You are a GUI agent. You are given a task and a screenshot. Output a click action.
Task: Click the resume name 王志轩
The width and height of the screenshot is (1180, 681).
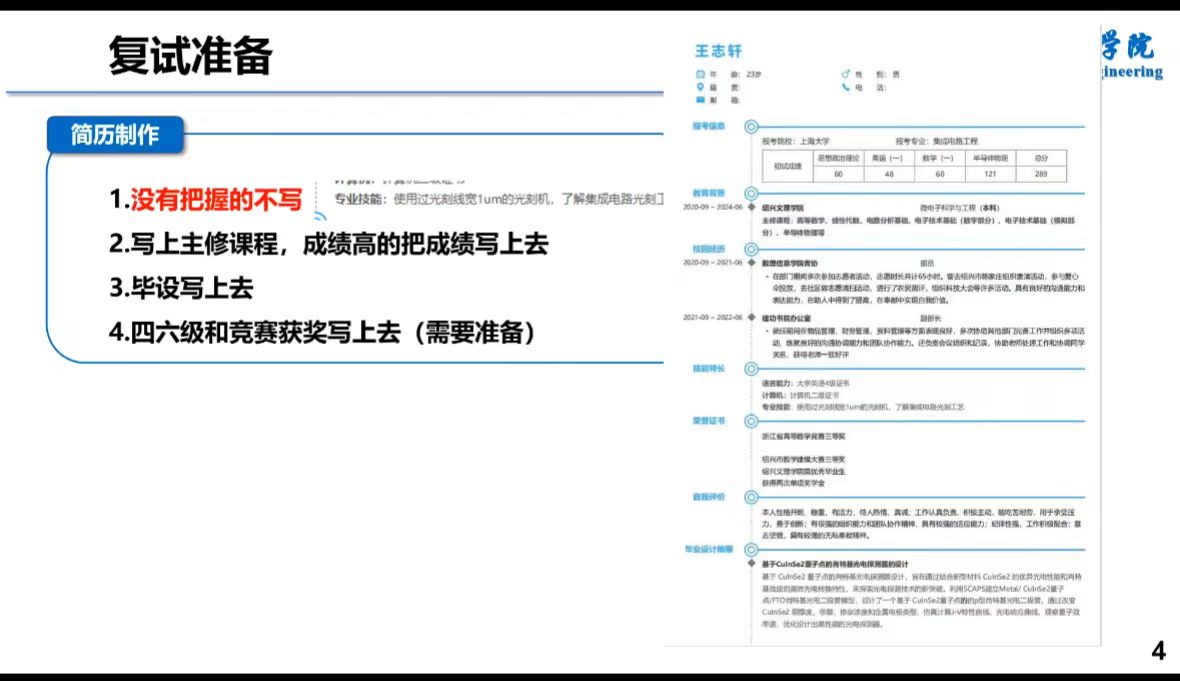pyautogui.click(x=718, y=51)
